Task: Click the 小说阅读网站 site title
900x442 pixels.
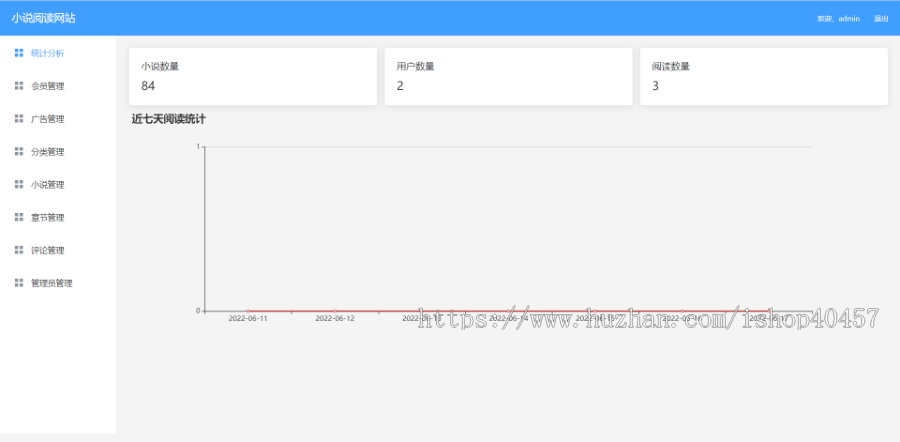Action: coord(43,18)
